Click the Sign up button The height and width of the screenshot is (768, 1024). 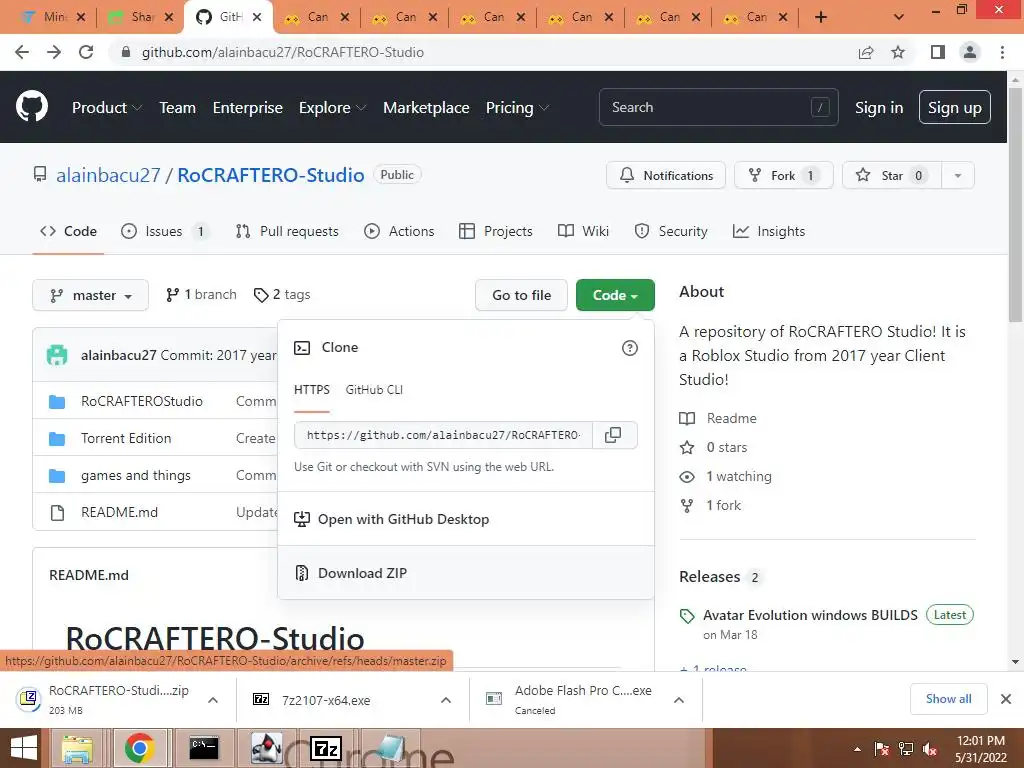(954, 108)
